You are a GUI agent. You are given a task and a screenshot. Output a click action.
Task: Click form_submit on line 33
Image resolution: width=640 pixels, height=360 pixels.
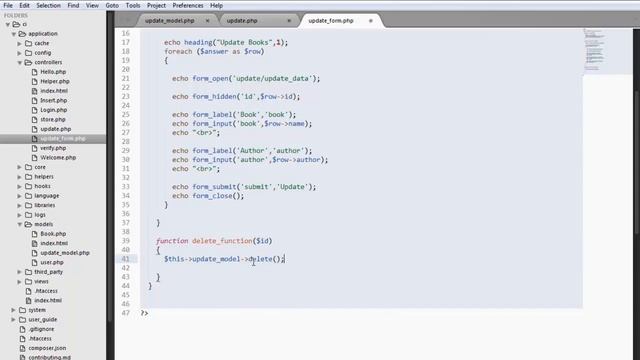tap(214, 187)
